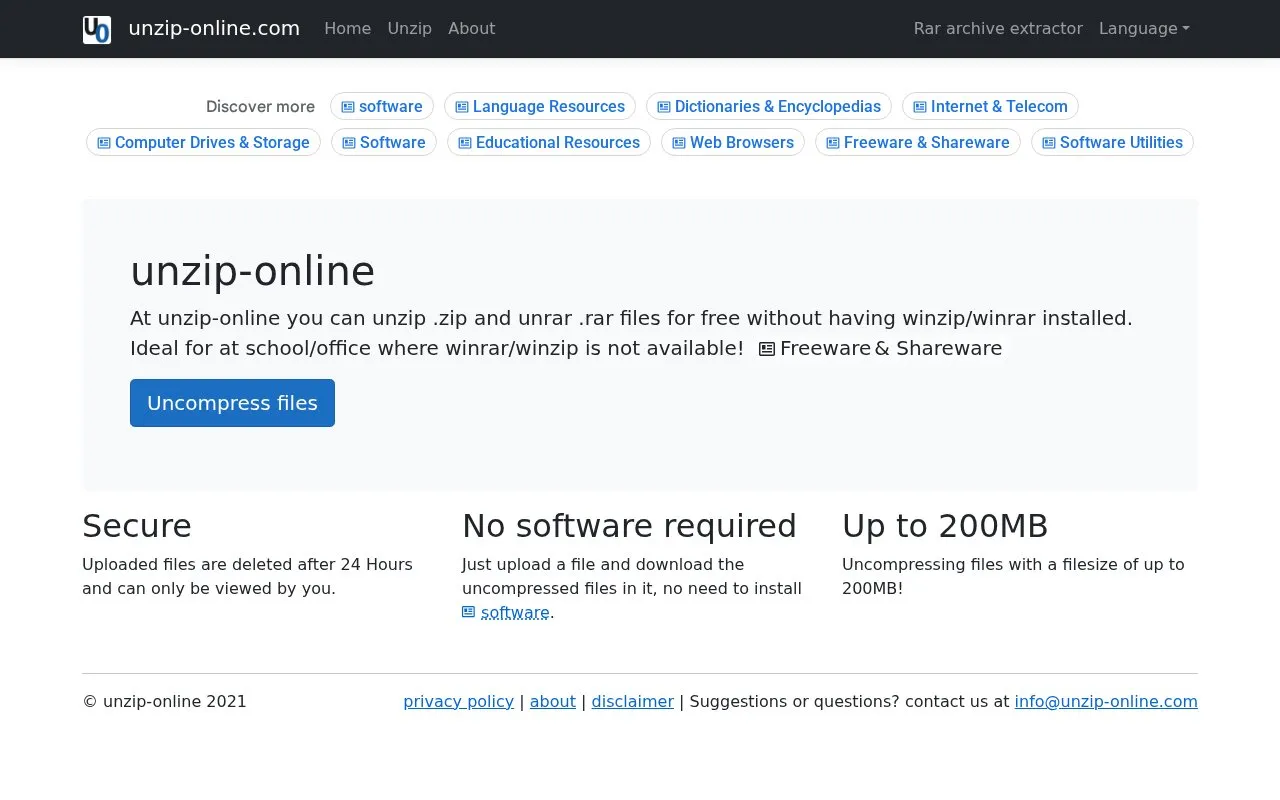Screen dimensions: 1280x800
Task: Click the 'Discover more' label
Action: [260, 106]
